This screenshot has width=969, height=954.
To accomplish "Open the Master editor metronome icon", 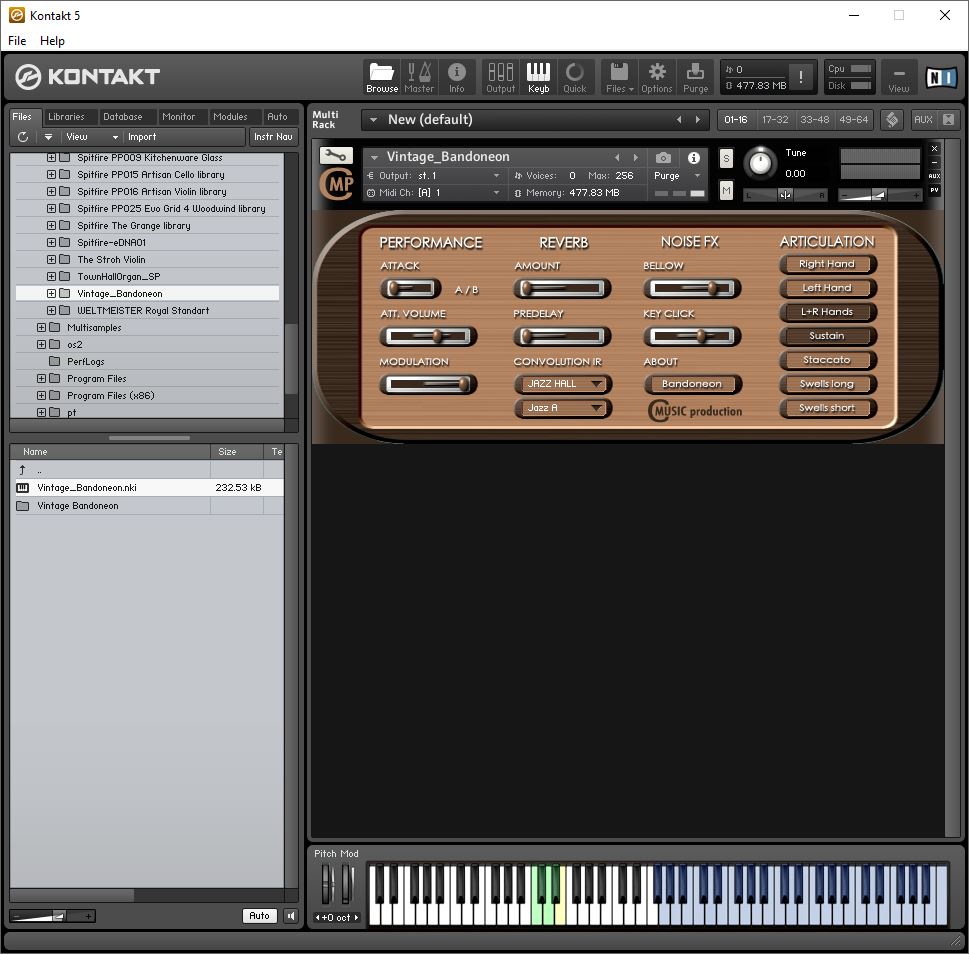I will [419, 77].
